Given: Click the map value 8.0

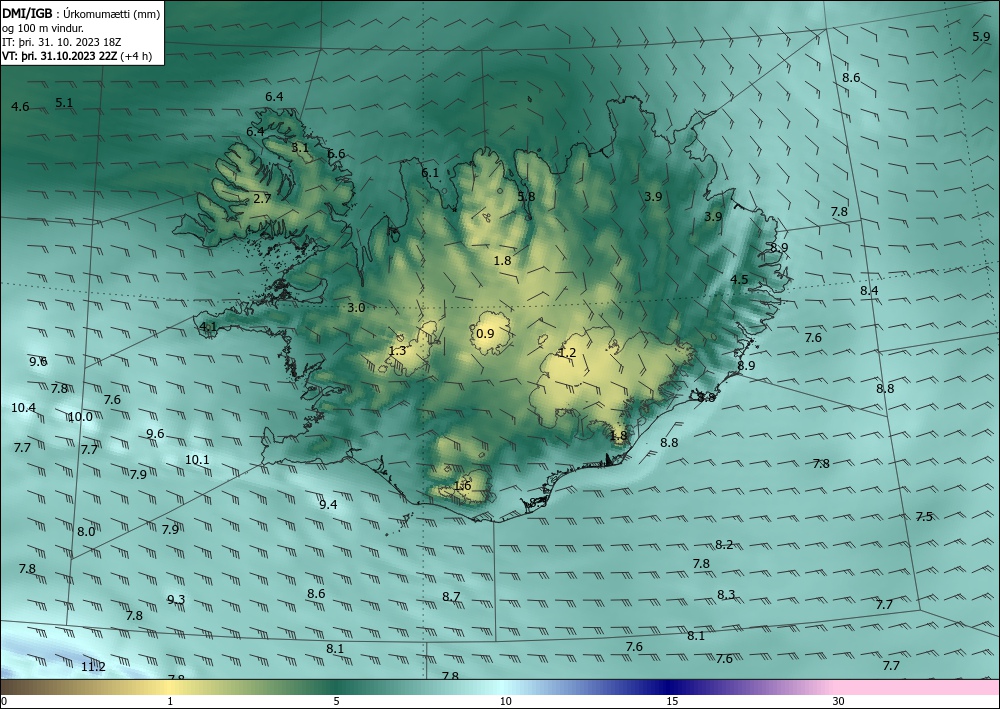Looking at the screenshot, I should (86, 531).
